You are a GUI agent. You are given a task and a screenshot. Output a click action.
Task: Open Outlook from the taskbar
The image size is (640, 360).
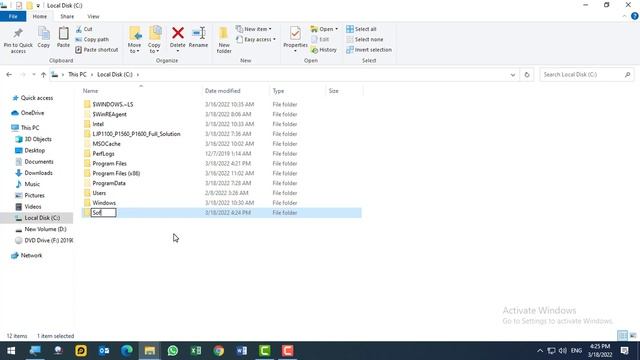coord(104,351)
